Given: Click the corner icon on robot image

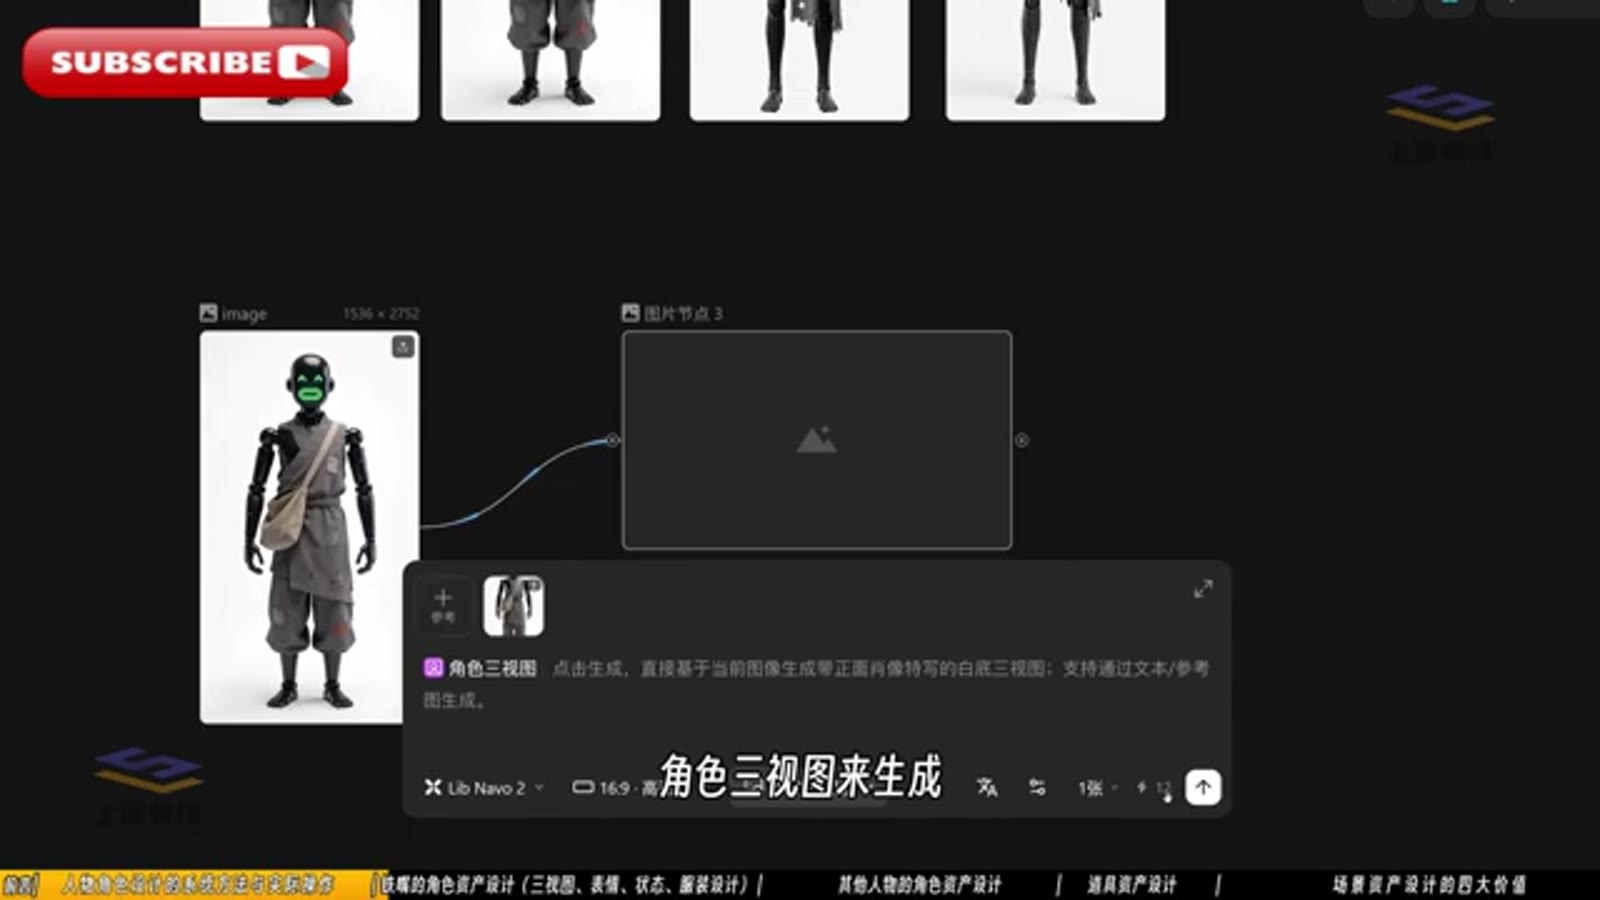Looking at the screenshot, I should (403, 346).
